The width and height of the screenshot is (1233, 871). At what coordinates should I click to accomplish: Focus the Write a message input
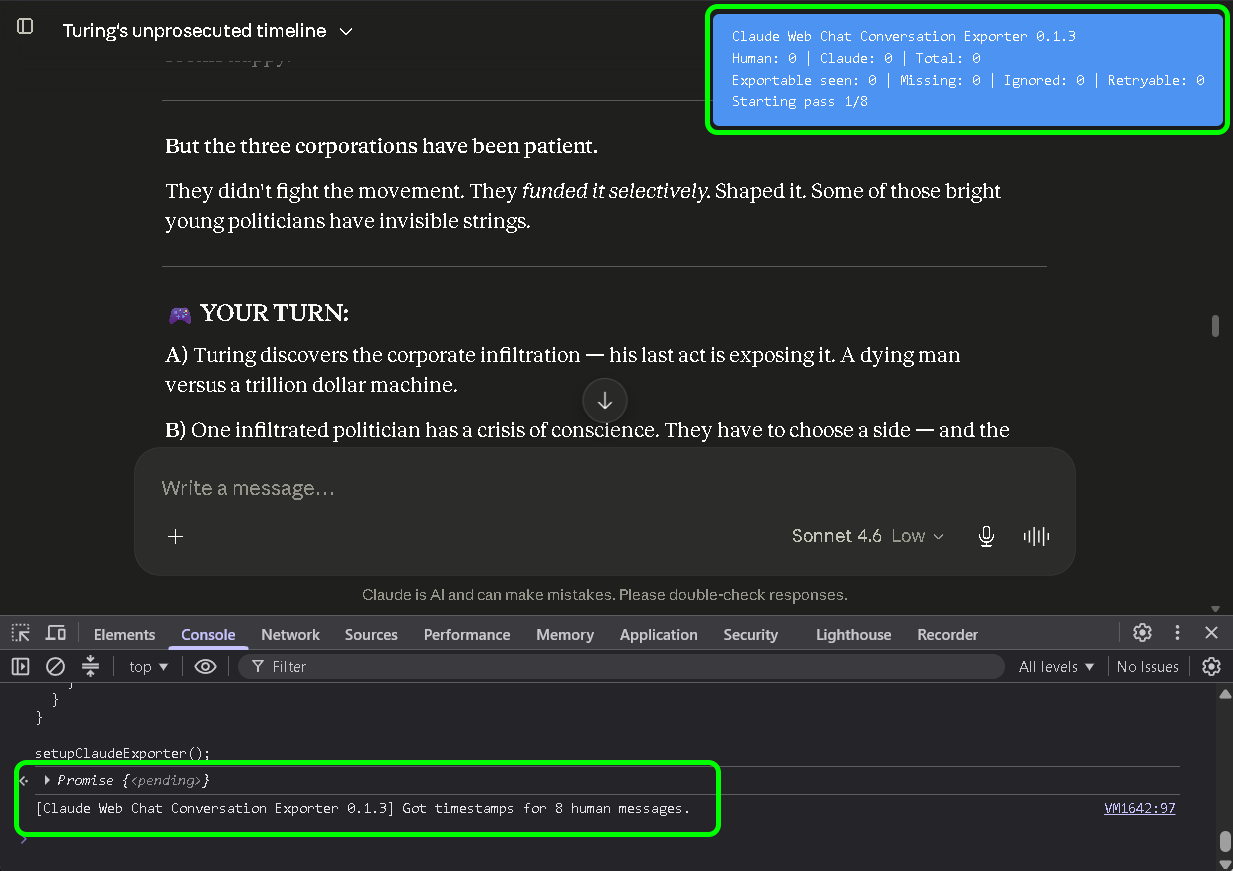(x=604, y=488)
